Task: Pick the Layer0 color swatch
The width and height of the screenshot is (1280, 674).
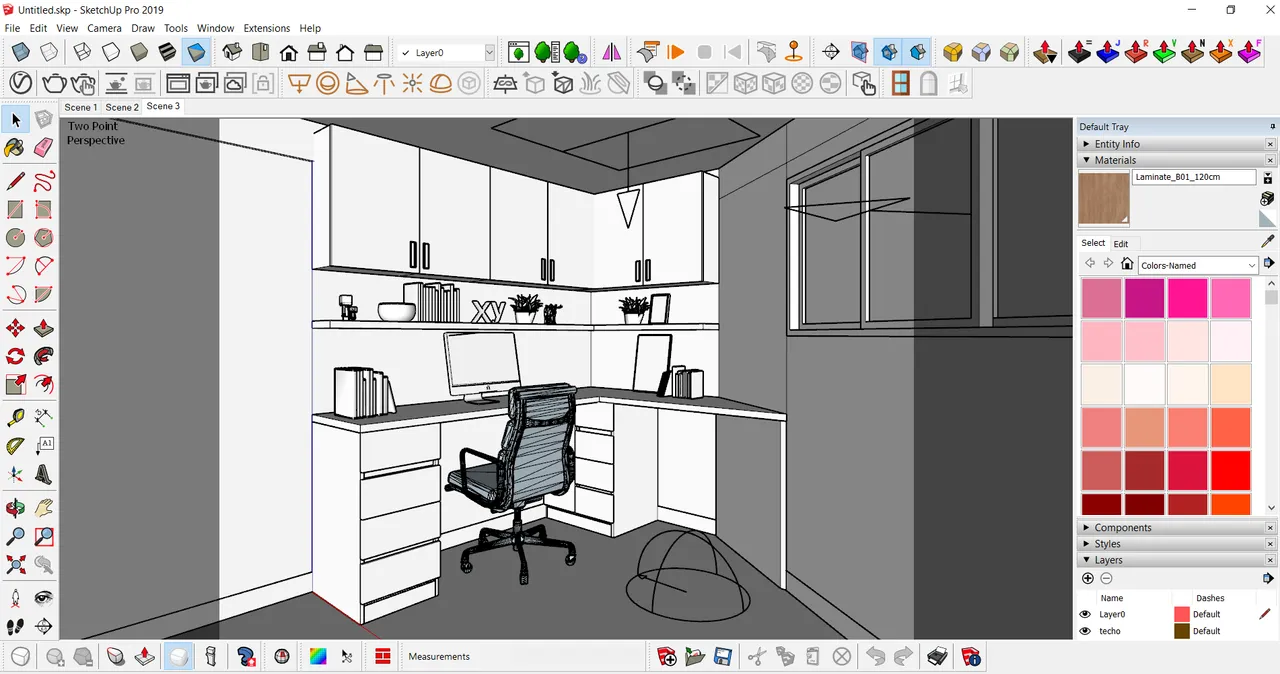Action: coord(1182,614)
